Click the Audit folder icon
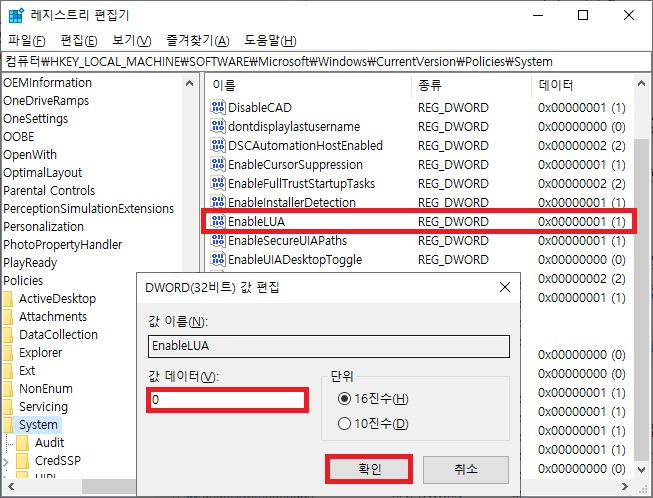The image size is (653, 498). point(22,442)
